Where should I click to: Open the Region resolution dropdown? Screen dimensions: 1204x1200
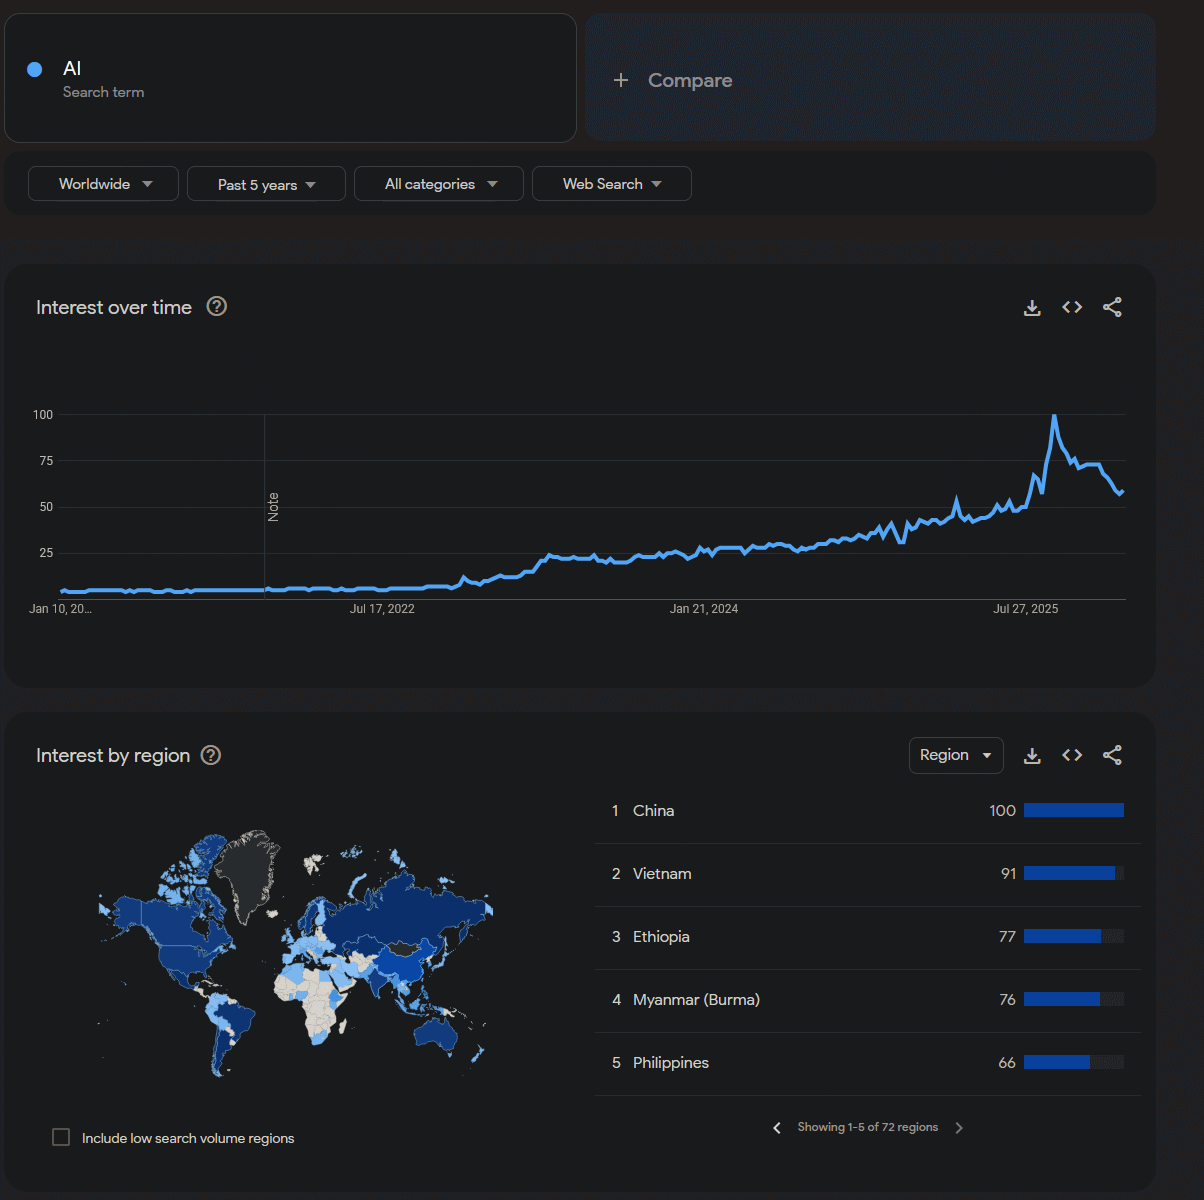click(x=956, y=755)
